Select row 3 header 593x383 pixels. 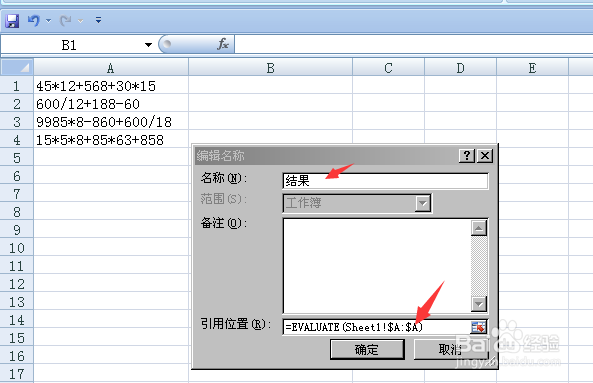17,122
